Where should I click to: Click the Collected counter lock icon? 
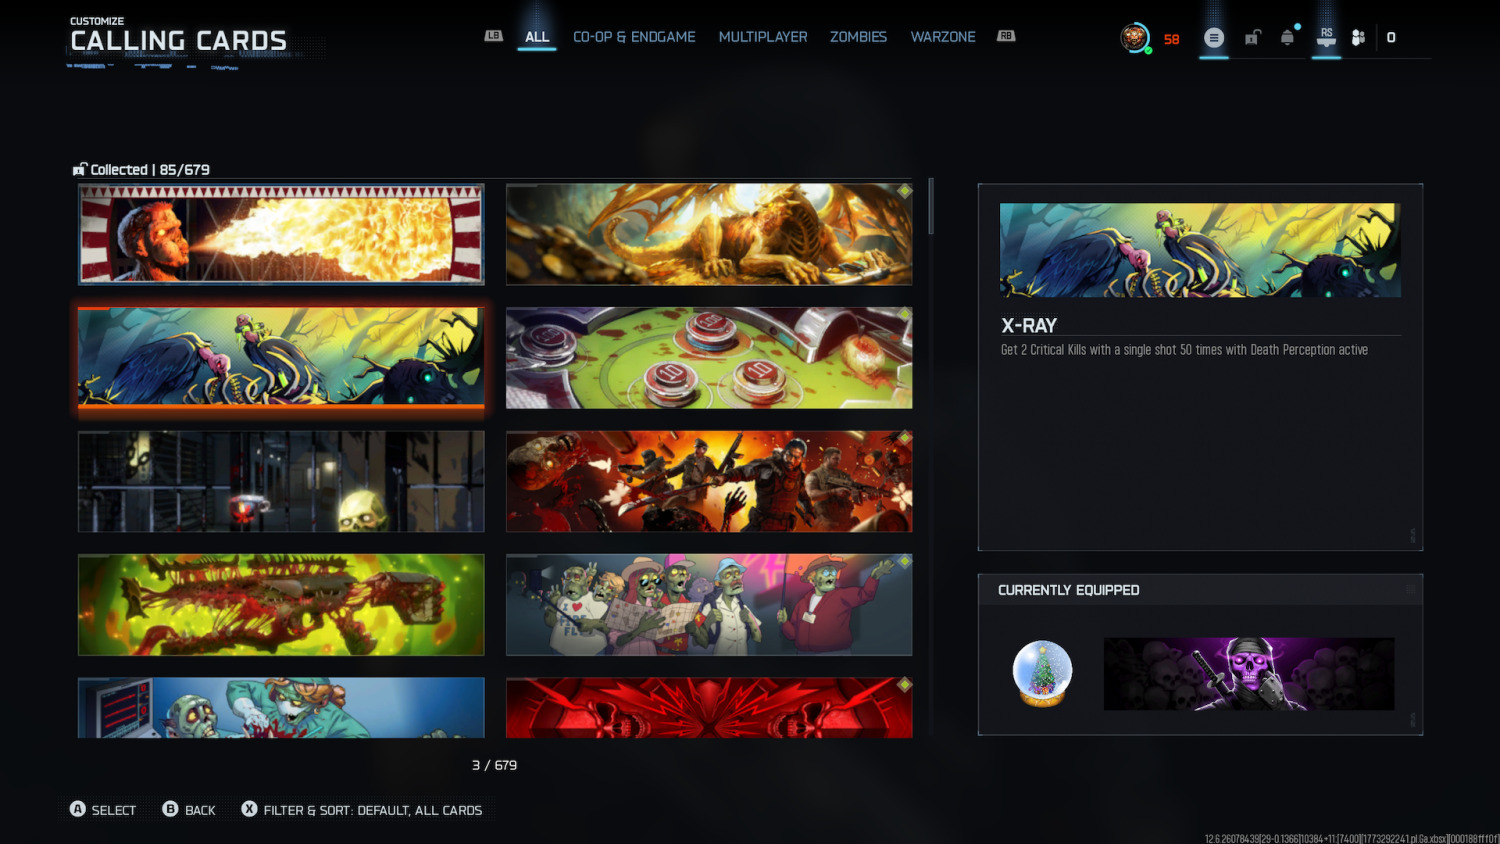[x=80, y=169]
